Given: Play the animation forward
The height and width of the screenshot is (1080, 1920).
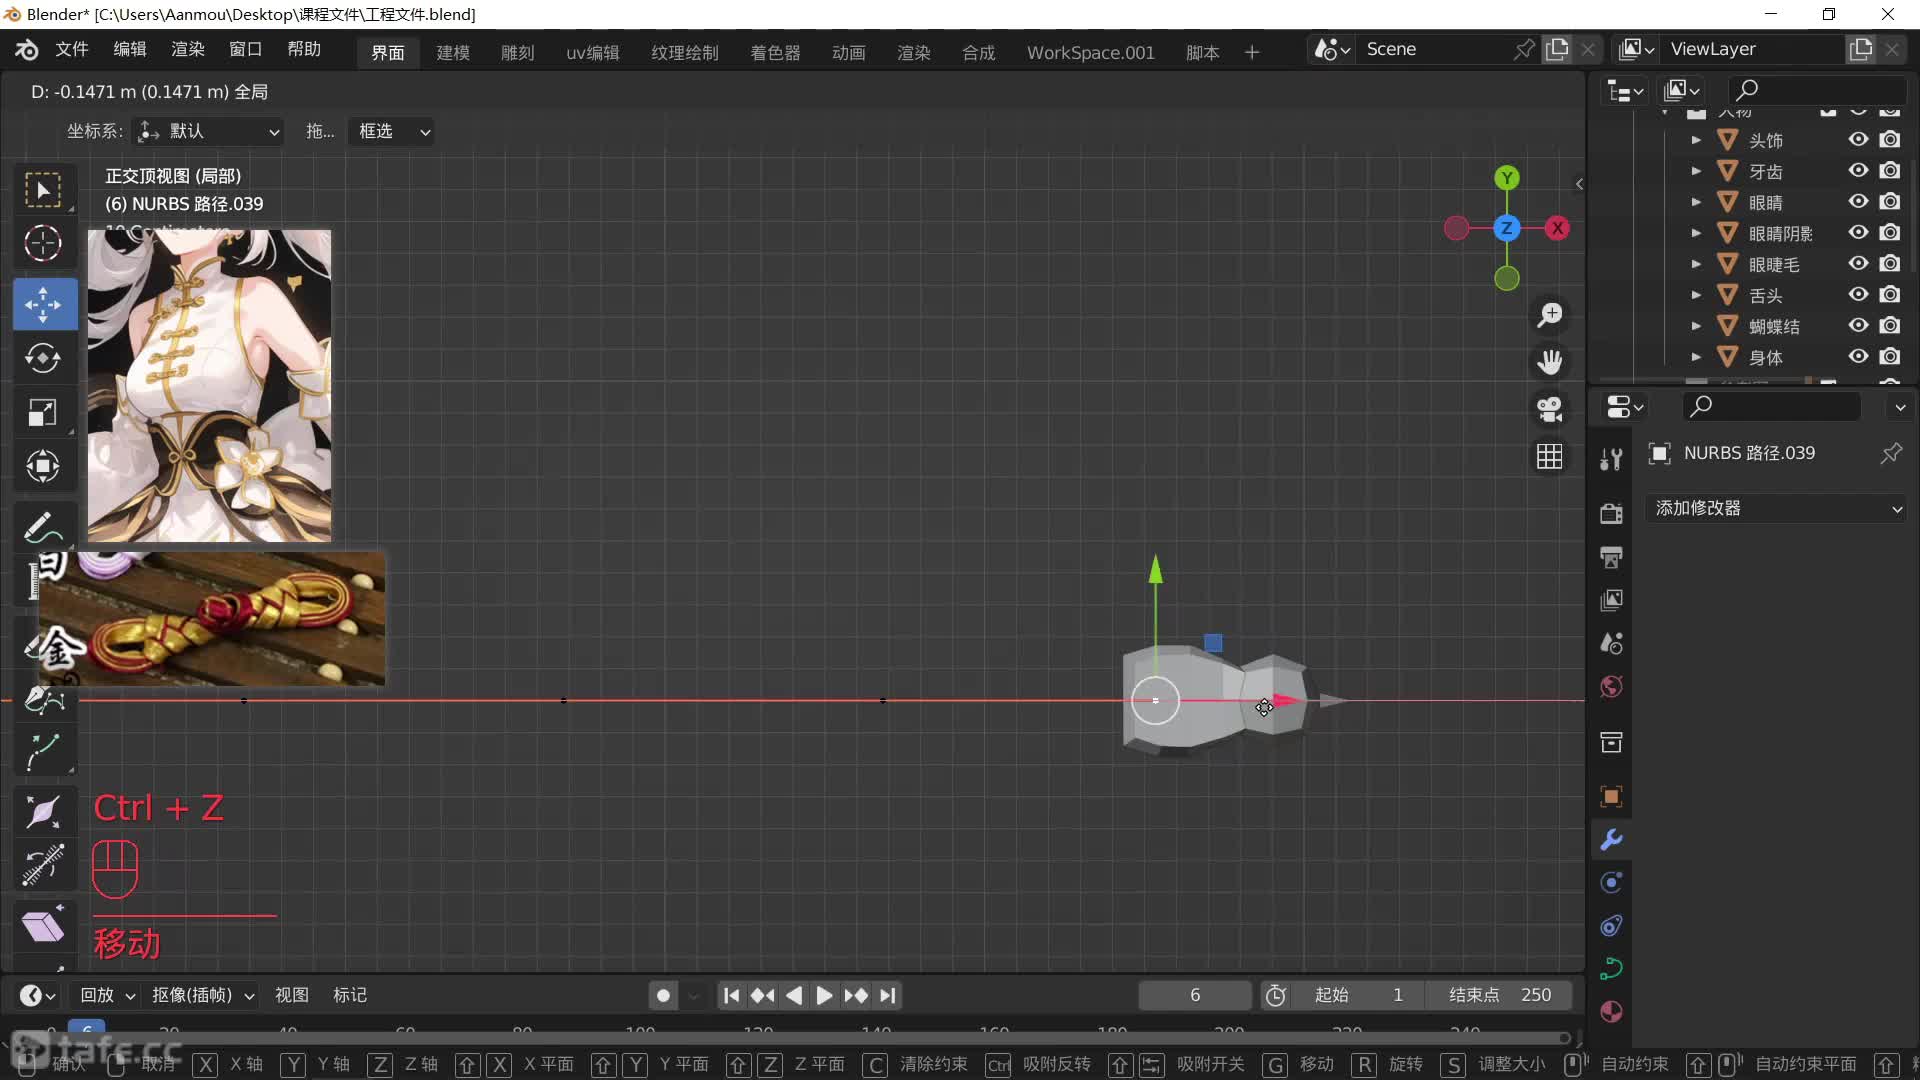Looking at the screenshot, I should click(x=824, y=996).
